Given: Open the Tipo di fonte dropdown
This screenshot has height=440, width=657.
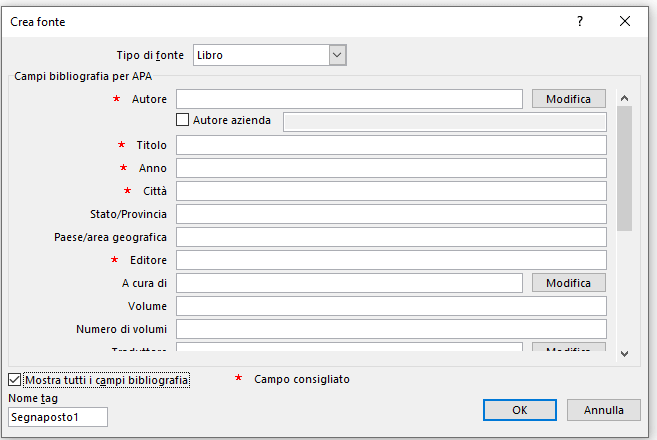Looking at the screenshot, I should 337,56.
